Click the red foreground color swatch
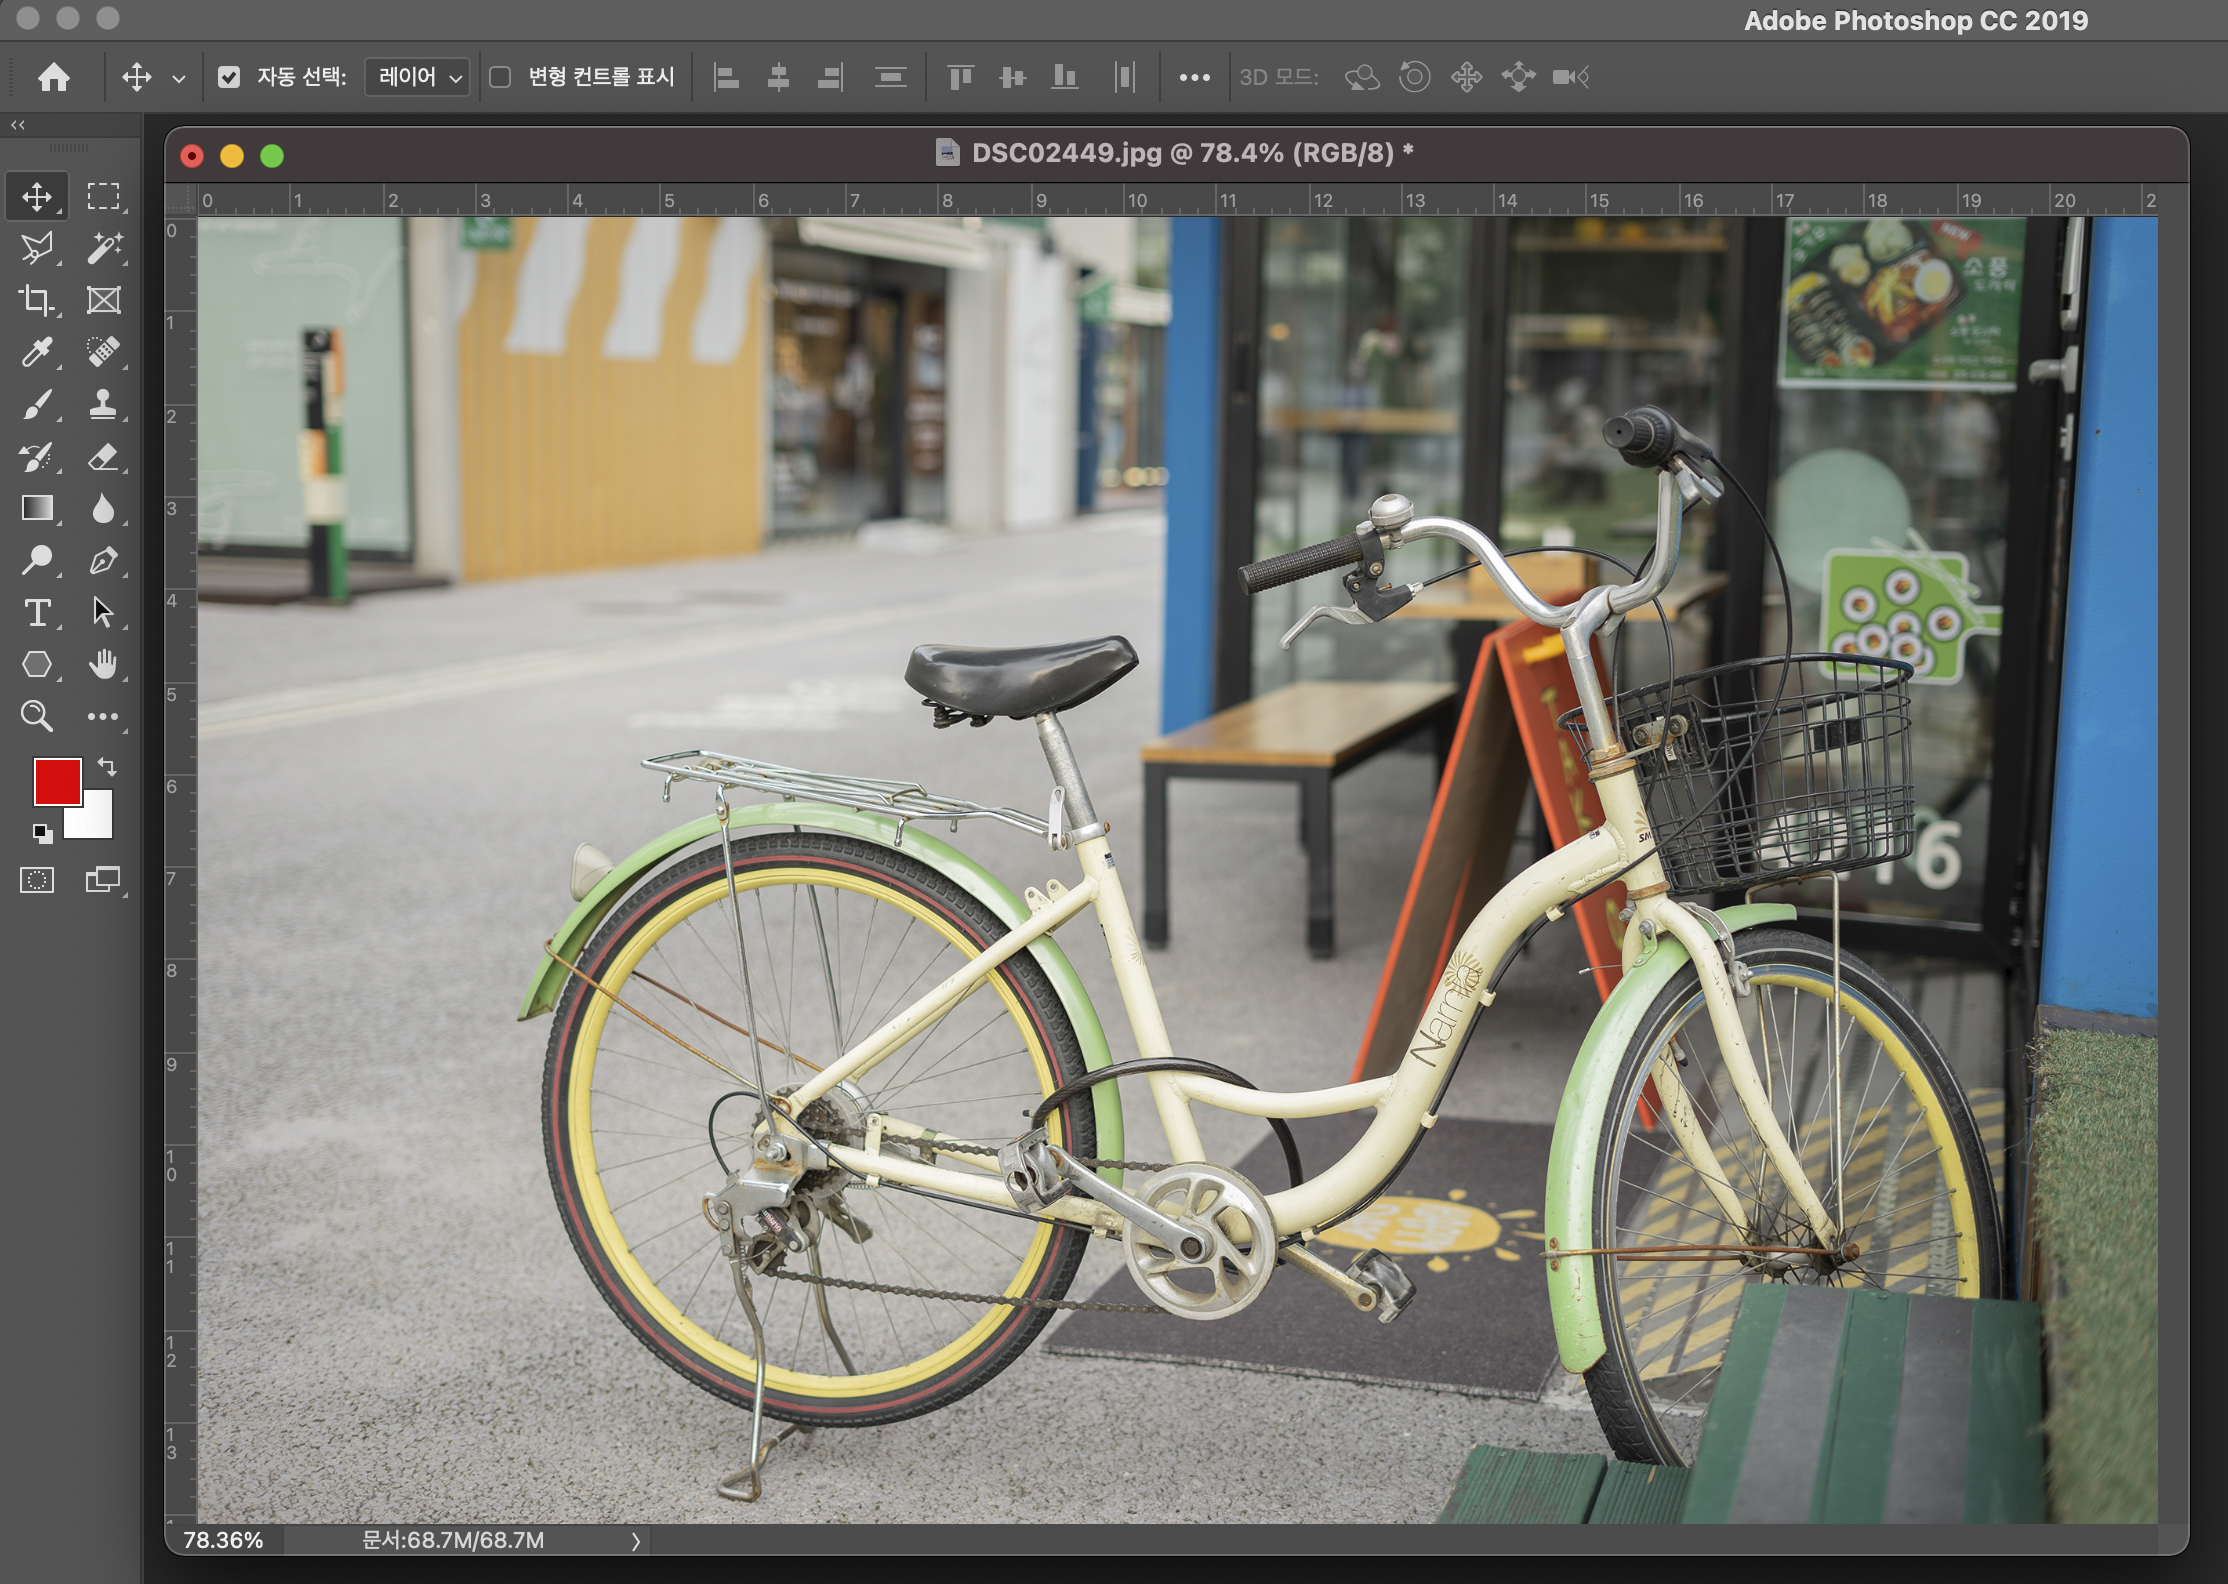 (57, 781)
